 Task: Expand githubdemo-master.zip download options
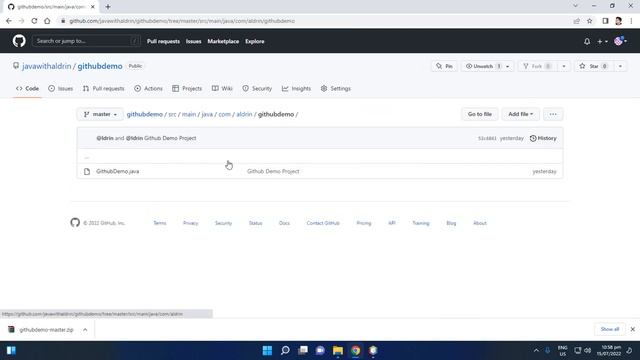tap(85, 330)
